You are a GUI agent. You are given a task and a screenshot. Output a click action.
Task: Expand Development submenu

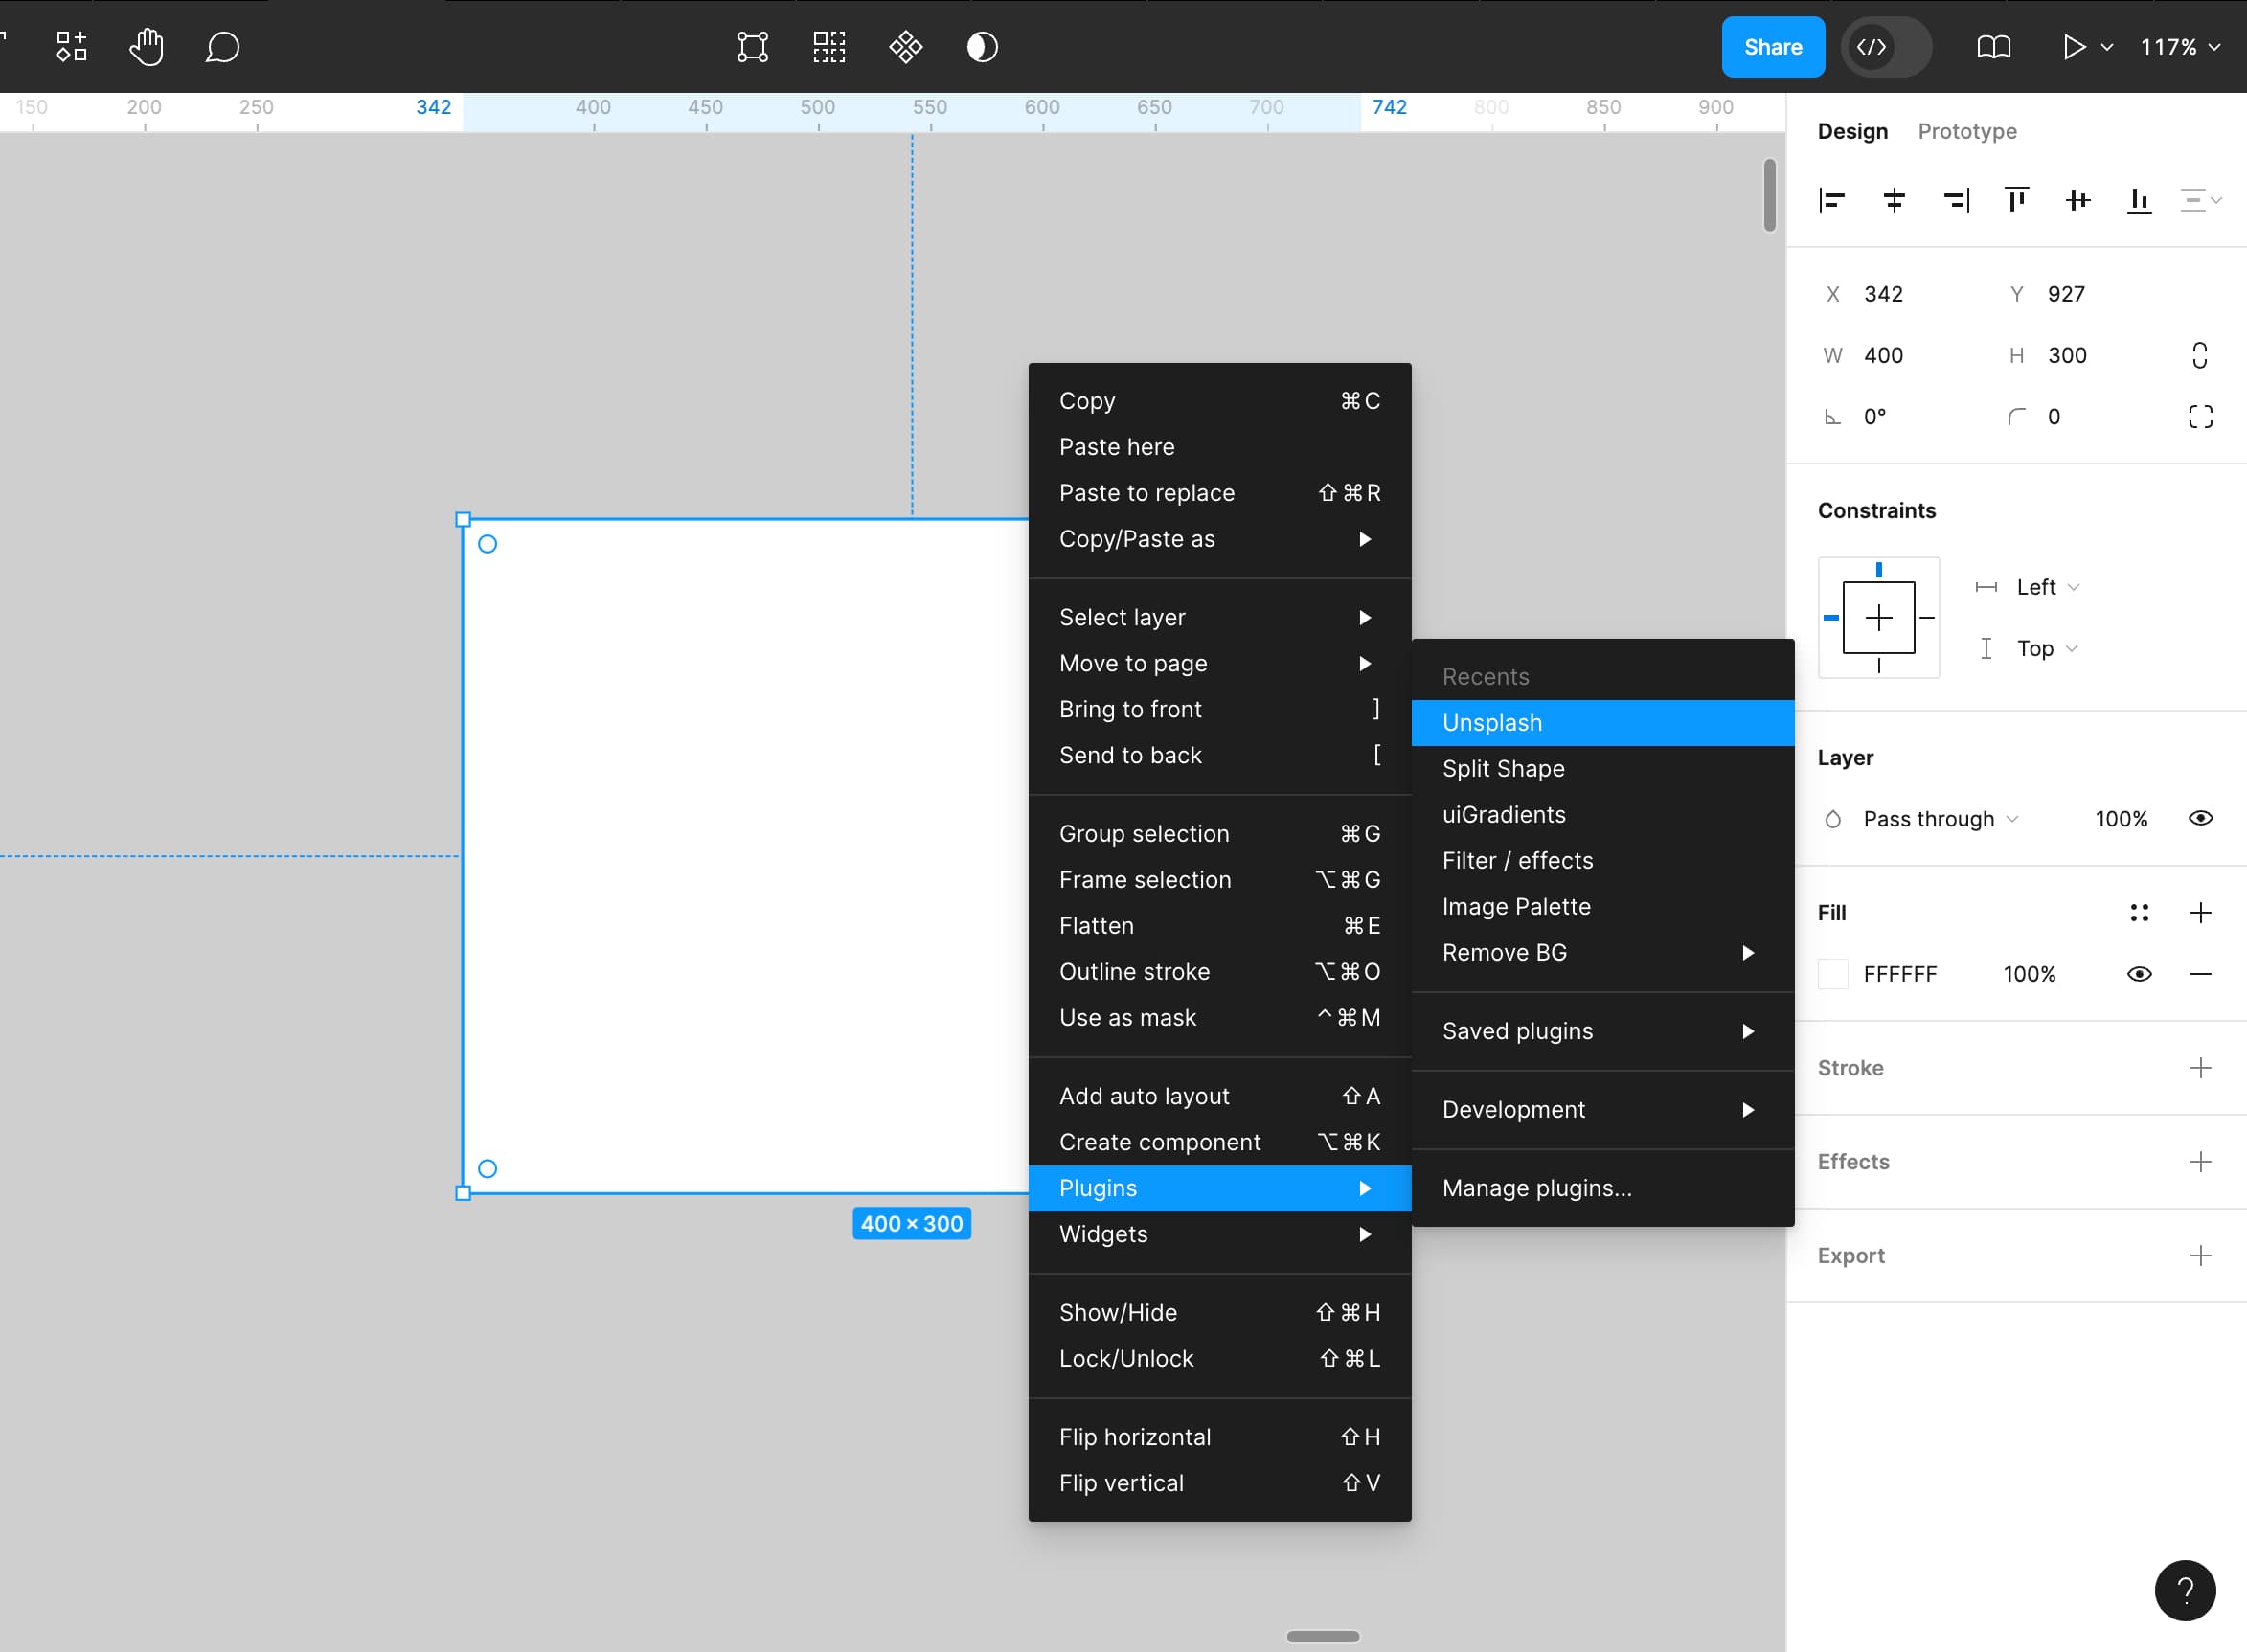click(1602, 1110)
